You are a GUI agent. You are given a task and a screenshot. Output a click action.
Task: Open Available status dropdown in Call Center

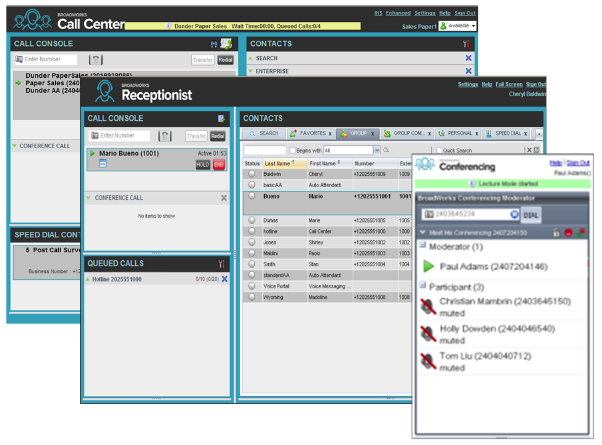[x=461, y=25]
